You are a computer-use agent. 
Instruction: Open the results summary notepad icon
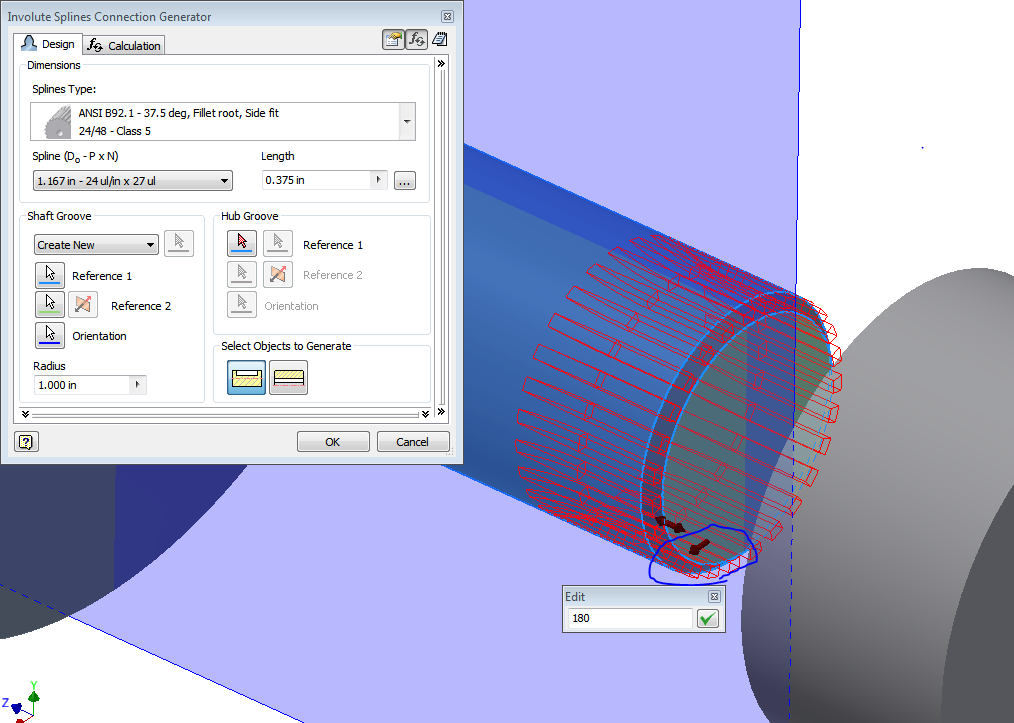point(439,38)
